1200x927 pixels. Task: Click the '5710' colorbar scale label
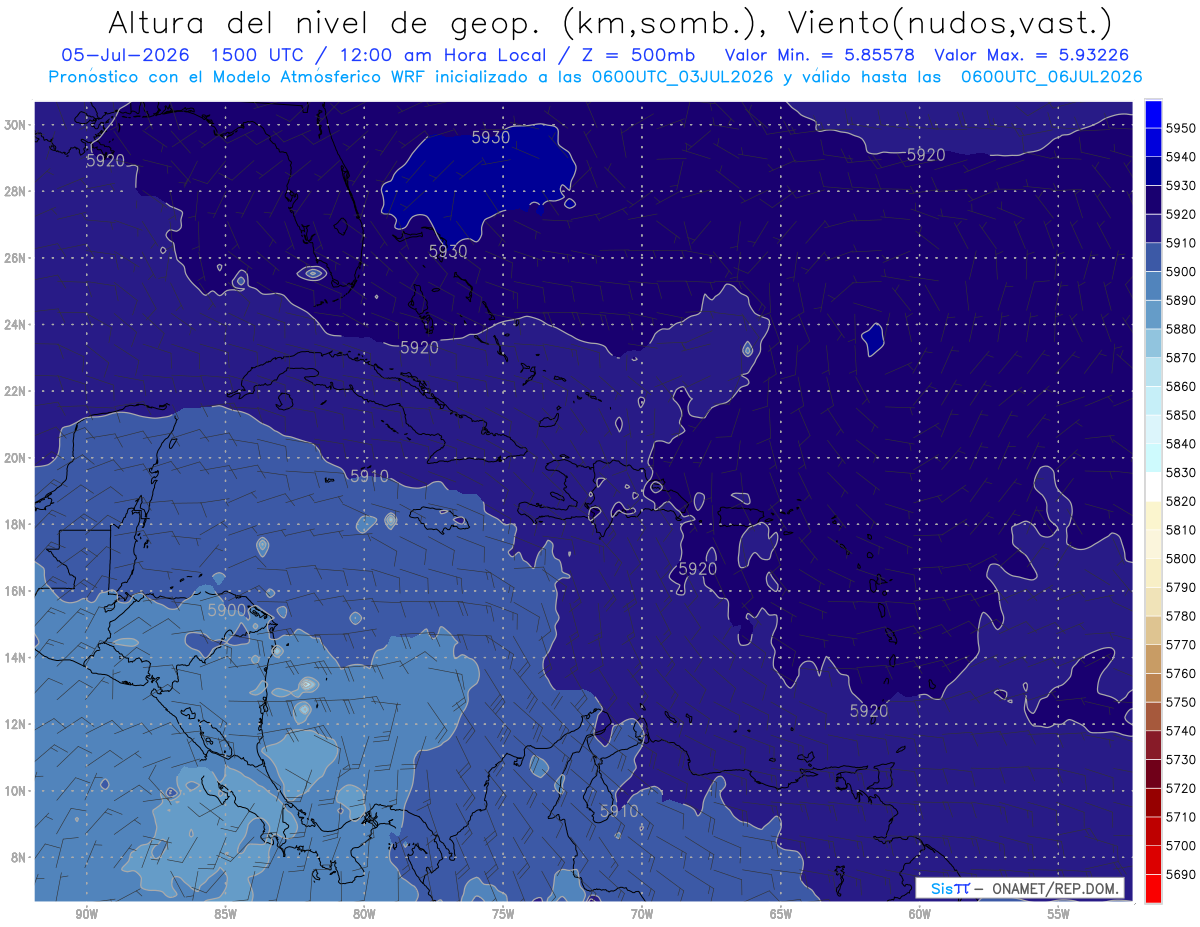tap(1181, 817)
